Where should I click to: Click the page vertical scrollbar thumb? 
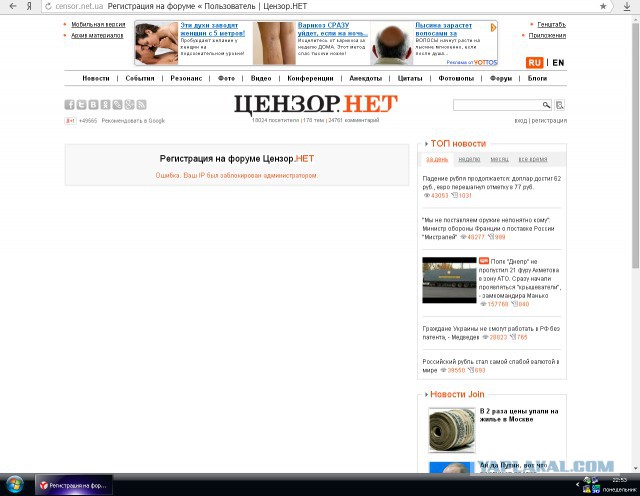point(635,145)
